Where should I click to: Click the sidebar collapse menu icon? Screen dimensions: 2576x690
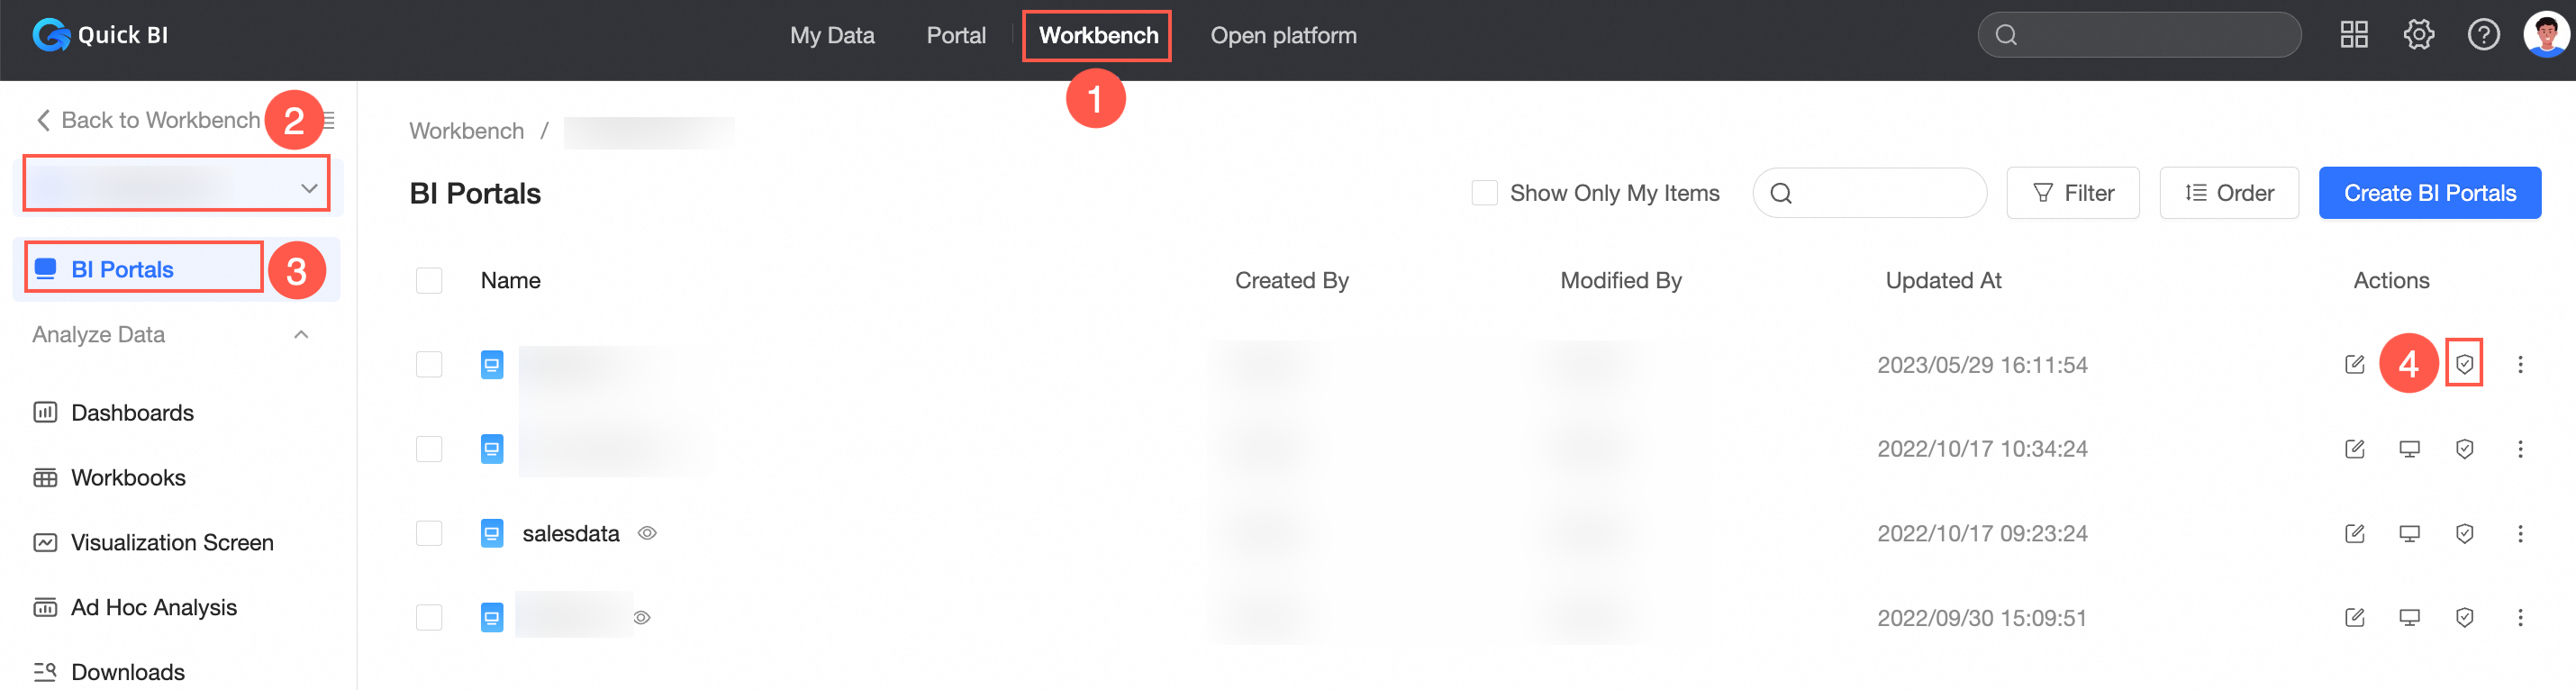point(329,121)
